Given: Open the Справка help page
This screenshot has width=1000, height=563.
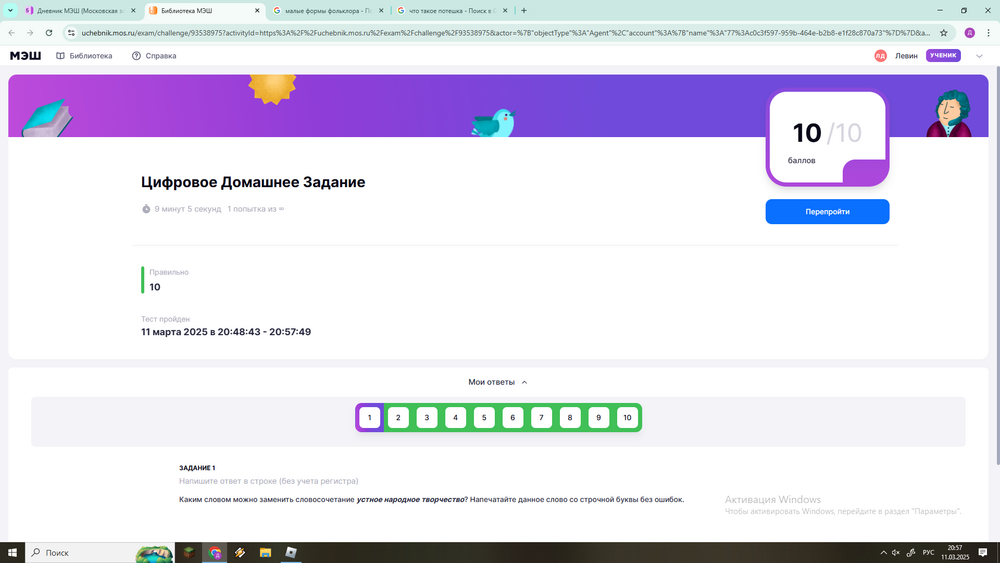Looking at the screenshot, I should click(154, 56).
